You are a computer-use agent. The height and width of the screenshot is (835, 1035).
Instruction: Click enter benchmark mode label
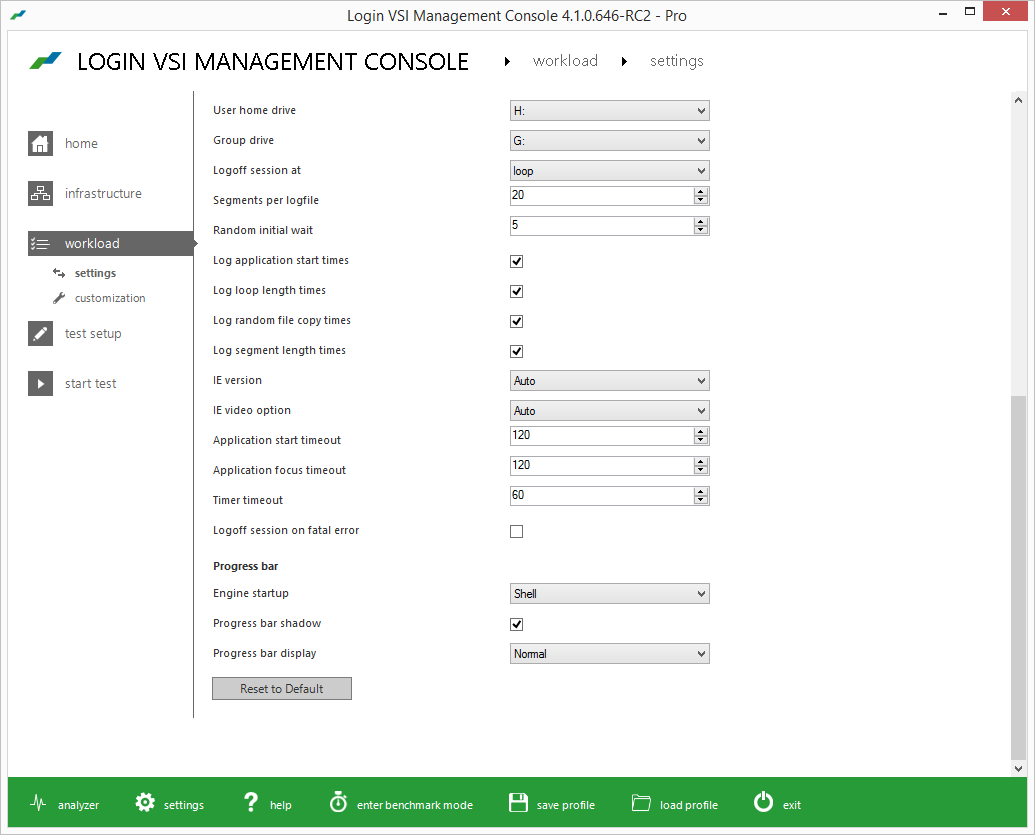point(415,805)
